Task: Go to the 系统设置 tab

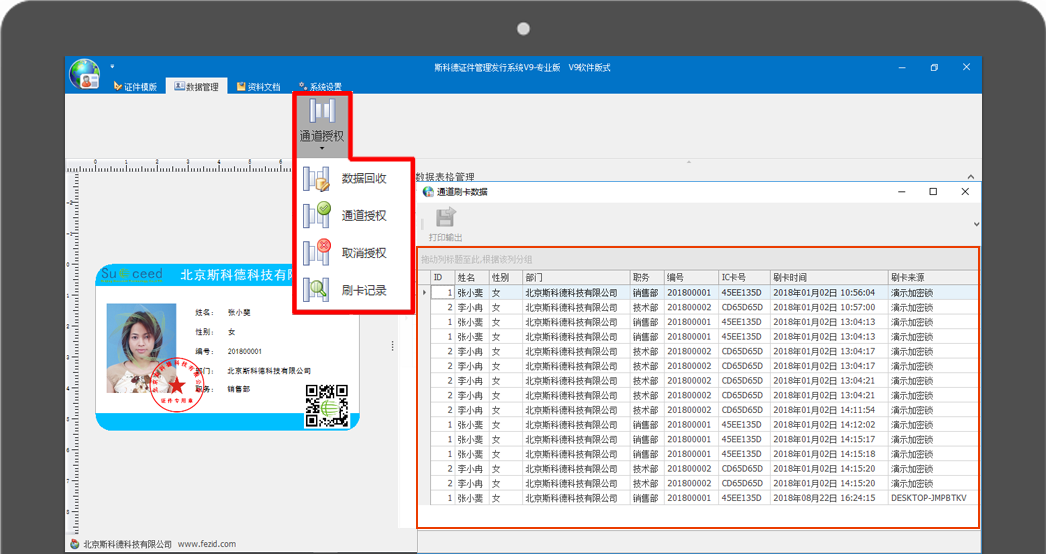Action: 320,87
